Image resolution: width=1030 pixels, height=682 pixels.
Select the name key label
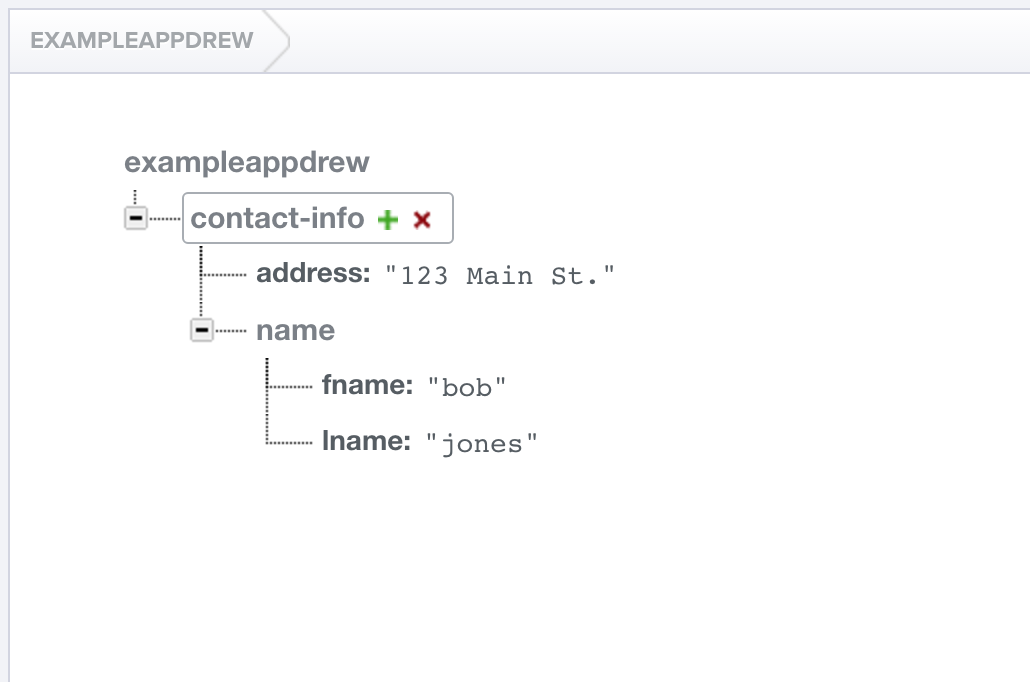pyautogui.click(x=295, y=330)
